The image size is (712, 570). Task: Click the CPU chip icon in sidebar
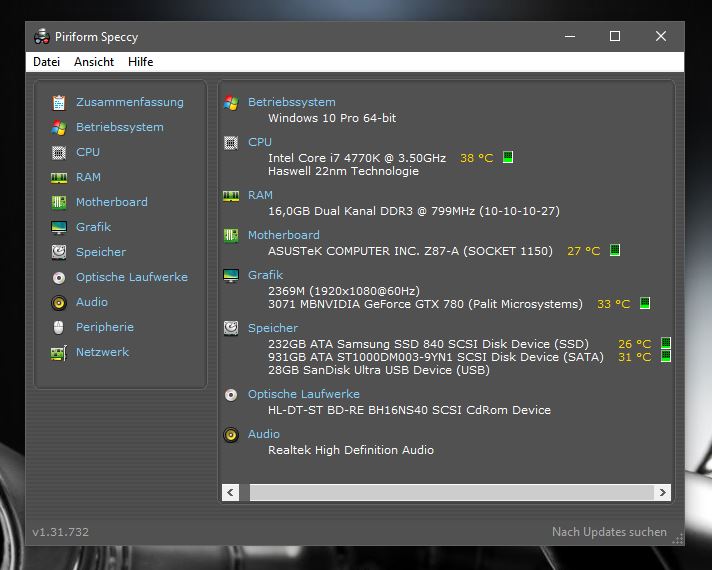pos(59,153)
